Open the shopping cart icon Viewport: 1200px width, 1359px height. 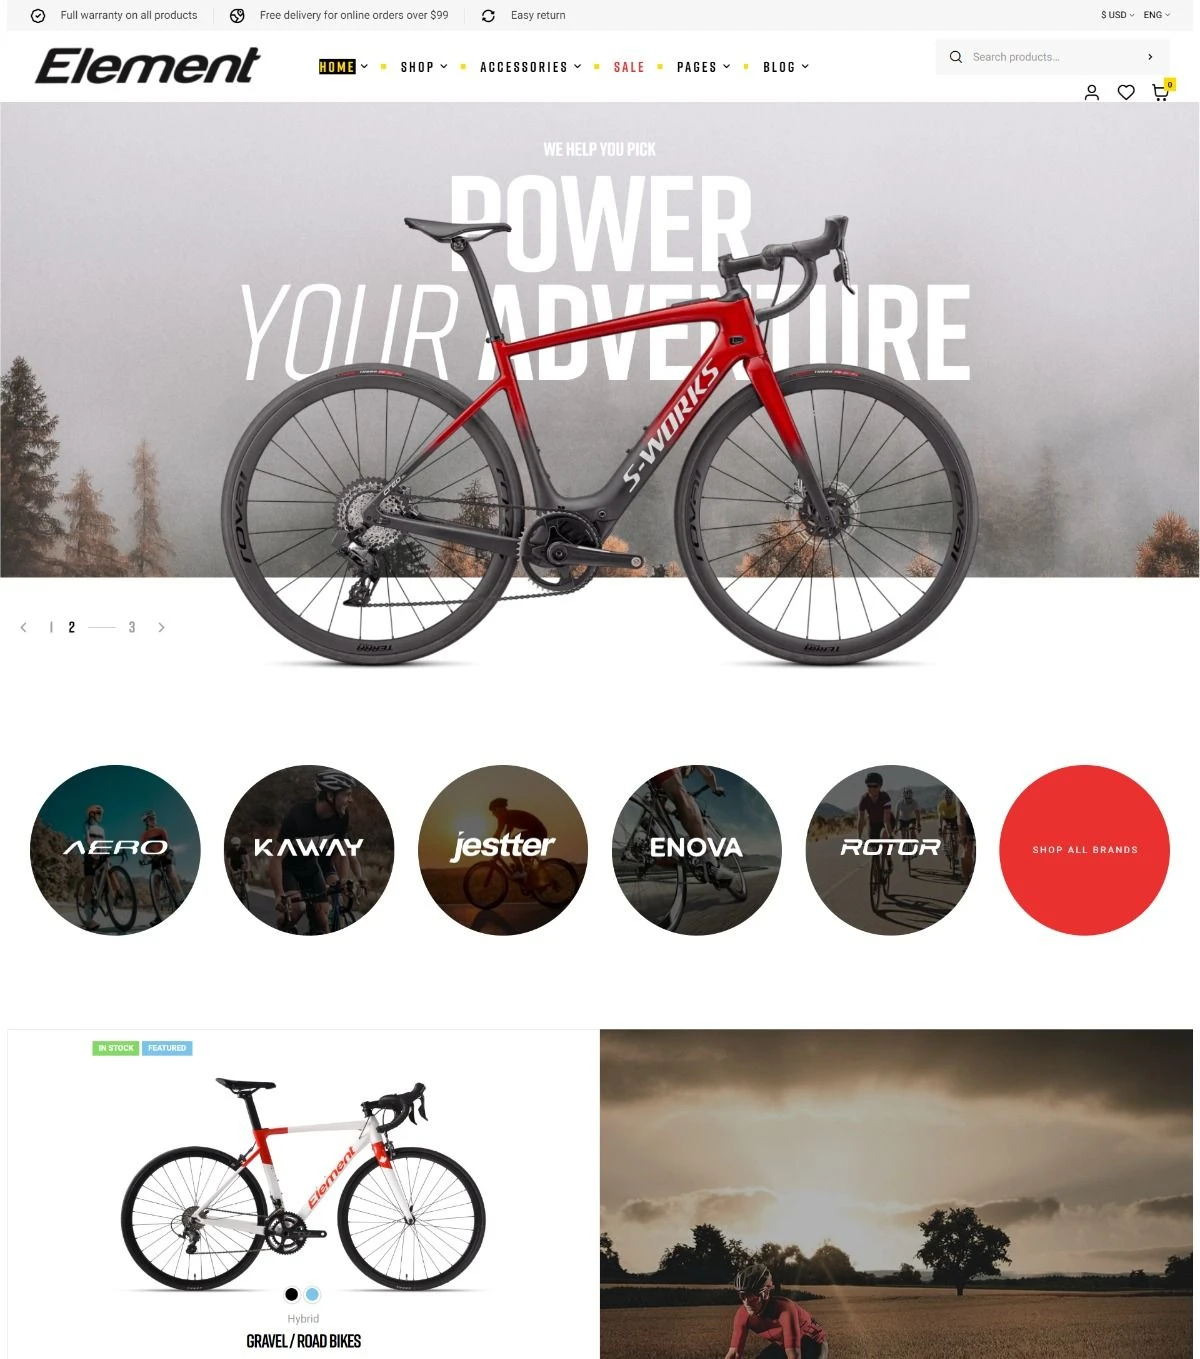pyautogui.click(x=1160, y=92)
